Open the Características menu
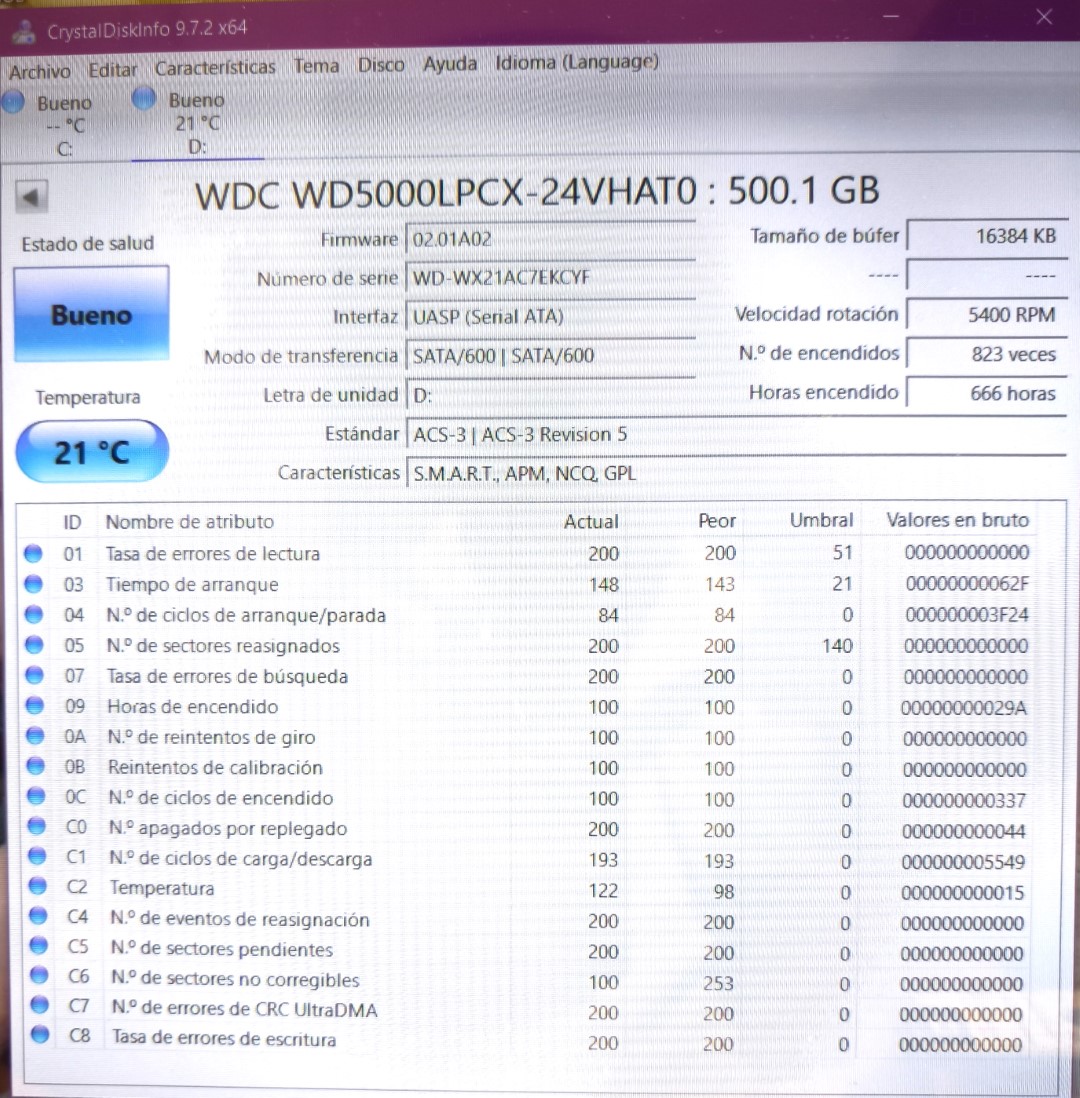Image resolution: width=1080 pixels, height=1098 pixels. pyautogui.click(x=215, y=68)
